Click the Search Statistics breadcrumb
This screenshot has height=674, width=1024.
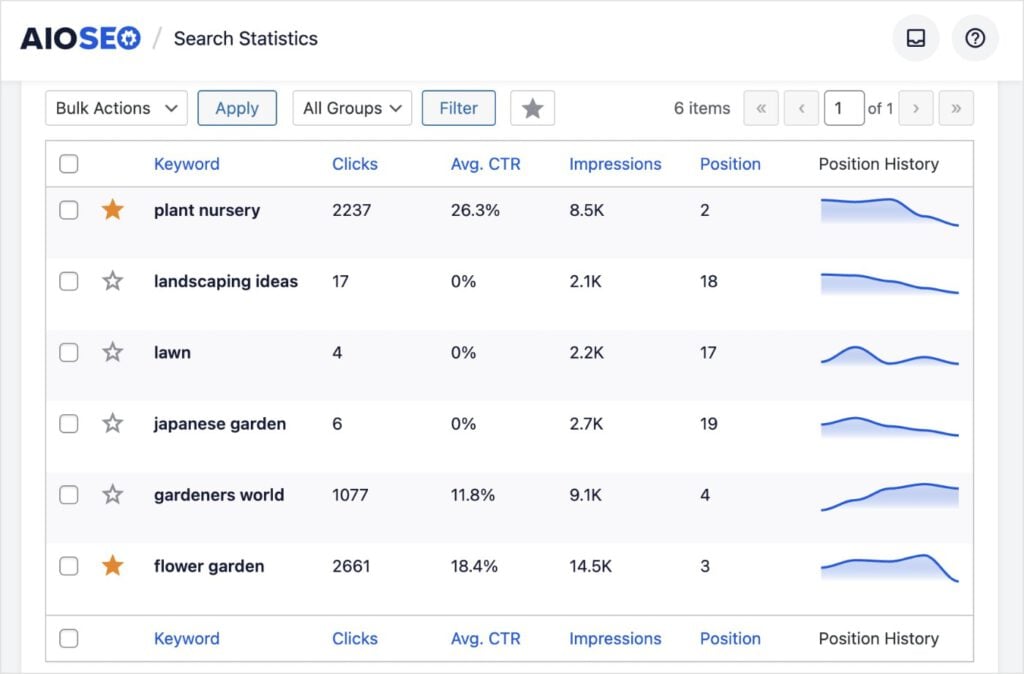pyautogui.click(x=245, y=38)
